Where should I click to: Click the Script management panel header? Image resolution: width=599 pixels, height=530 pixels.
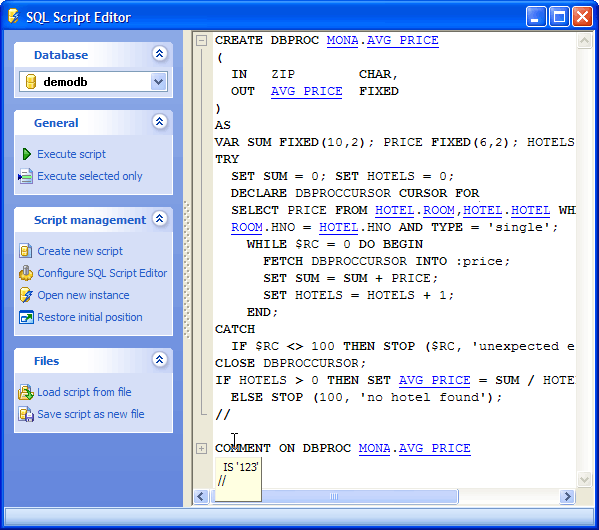pos(93,220)
